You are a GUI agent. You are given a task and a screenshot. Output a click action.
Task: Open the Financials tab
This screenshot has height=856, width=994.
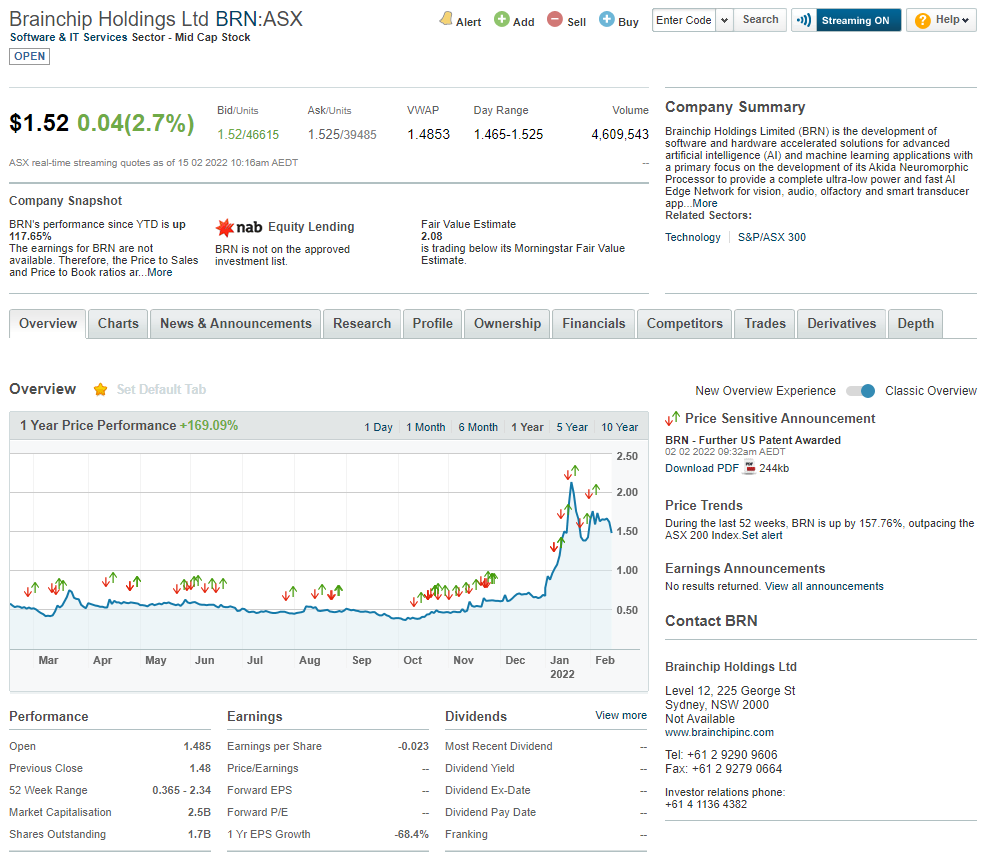(x=593, y=323)
